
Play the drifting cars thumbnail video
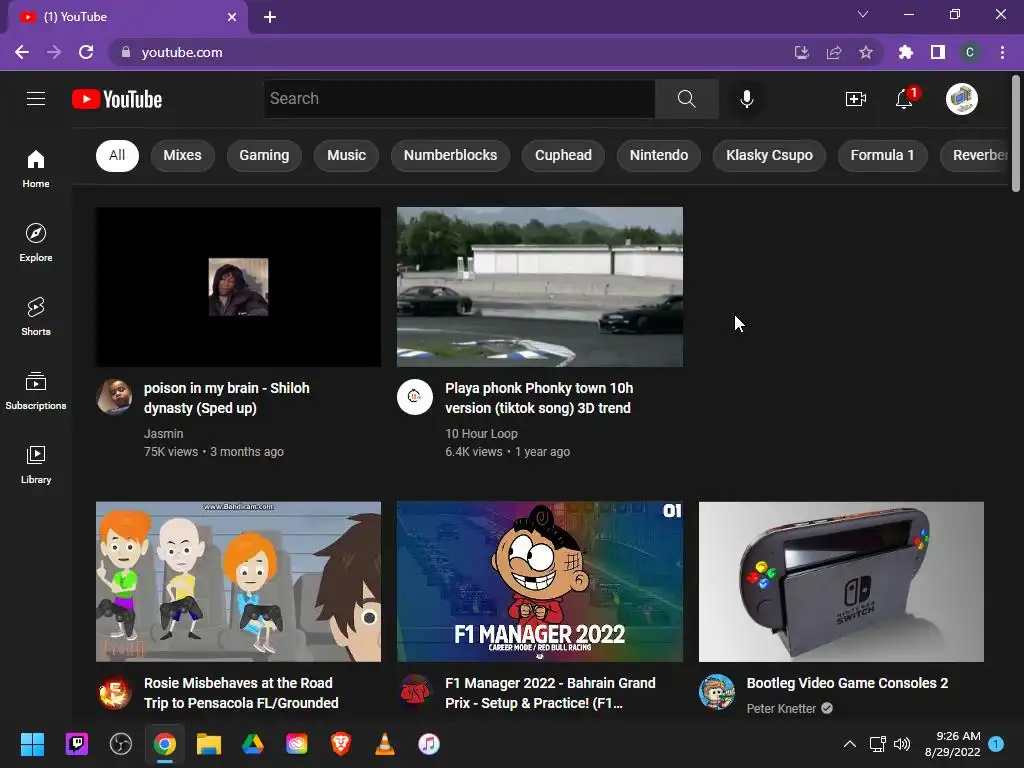[x=539, y=287]
